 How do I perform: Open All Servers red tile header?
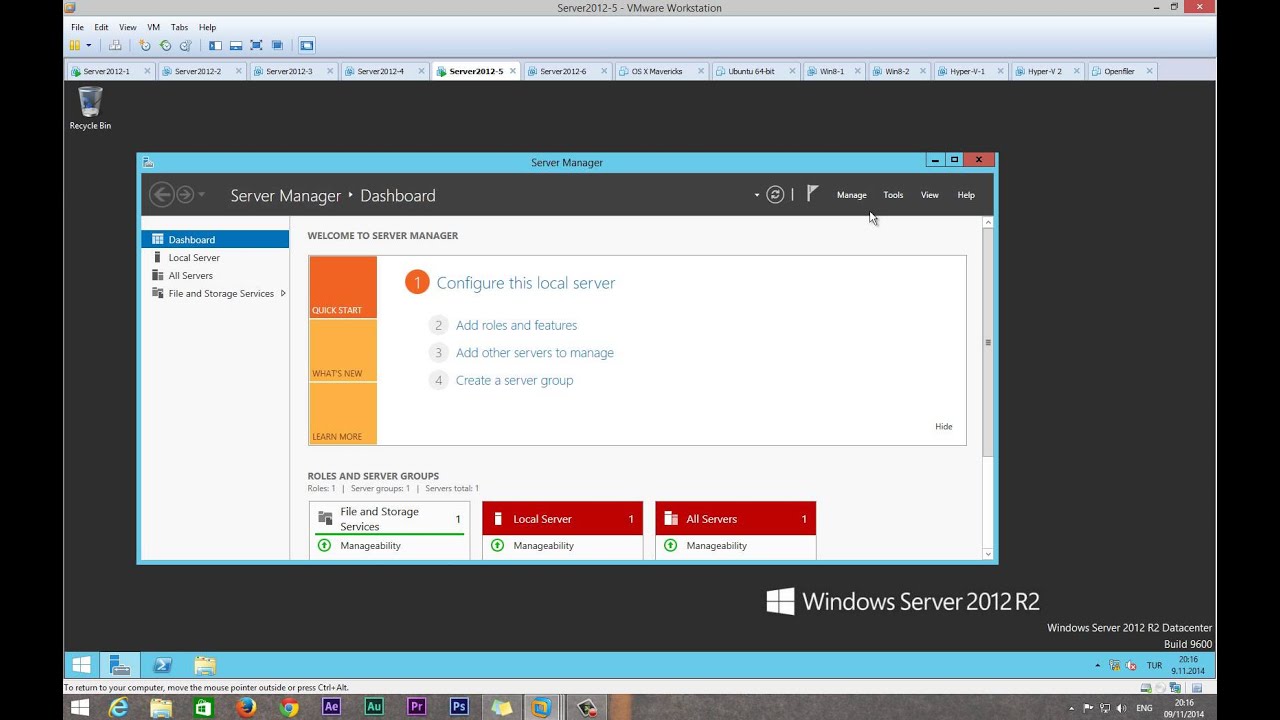point(736,519)
